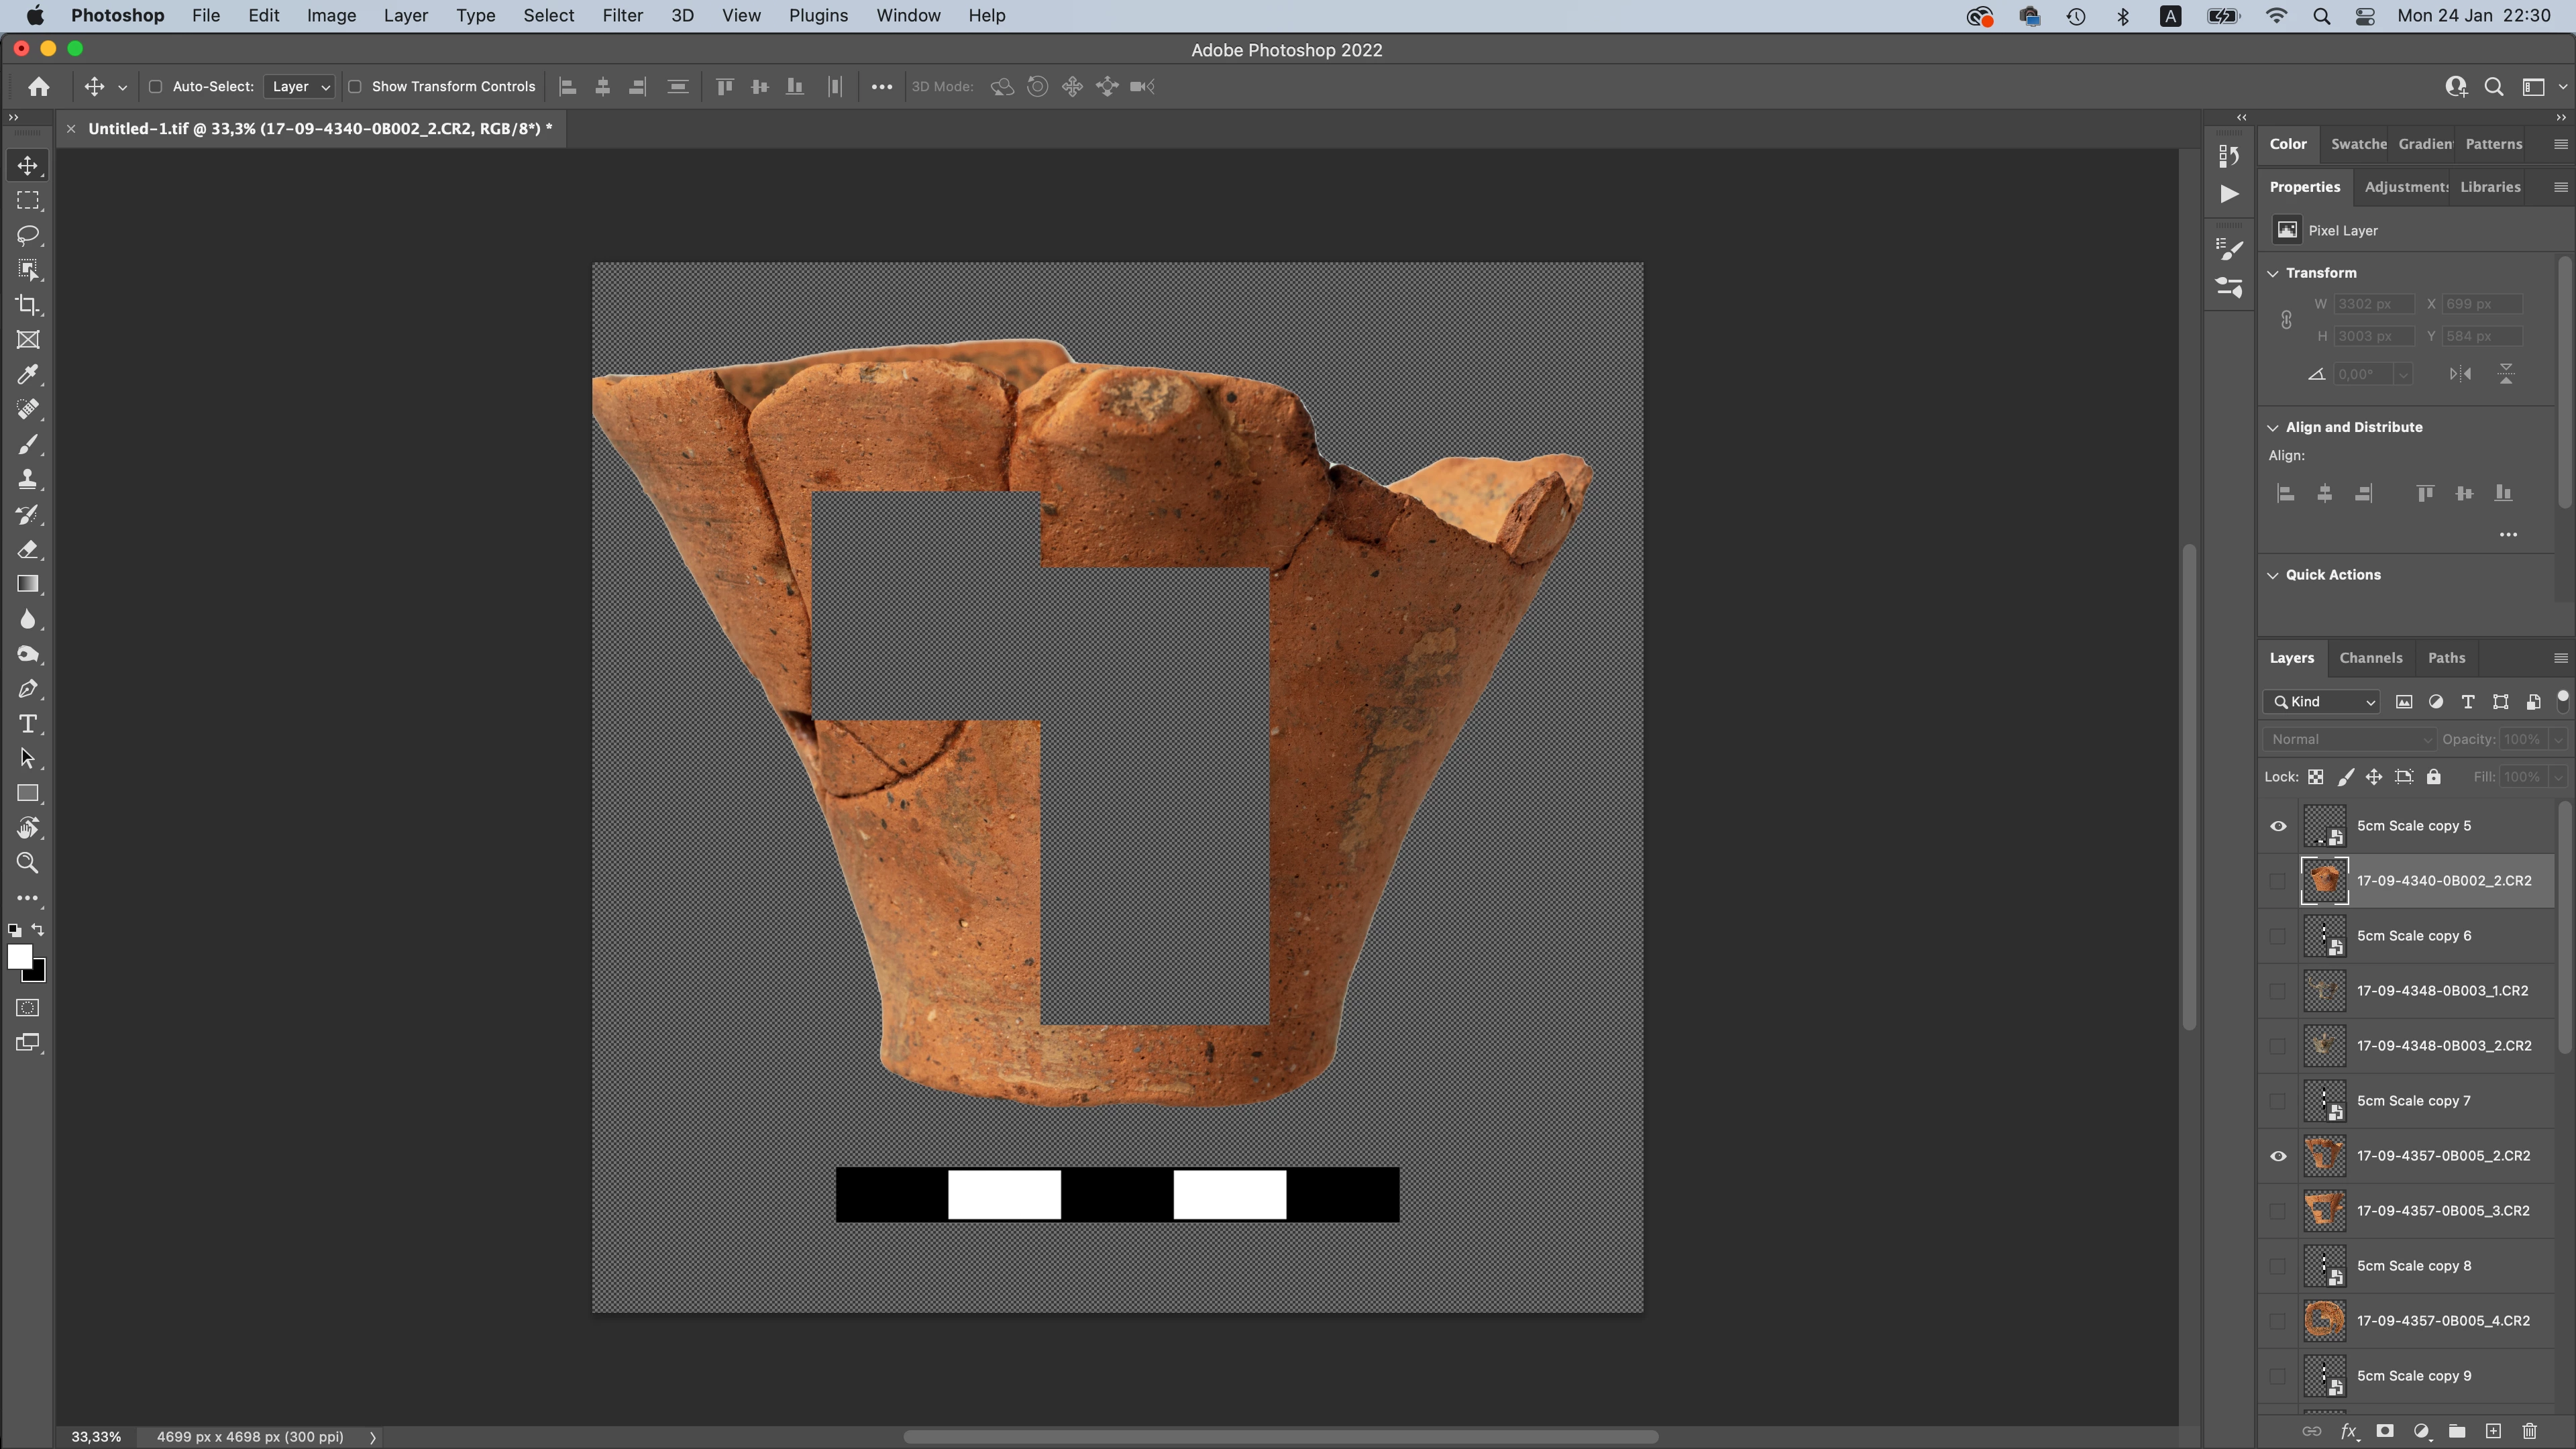Enable the Auto-Select checkbox

(x=156, y=87)
